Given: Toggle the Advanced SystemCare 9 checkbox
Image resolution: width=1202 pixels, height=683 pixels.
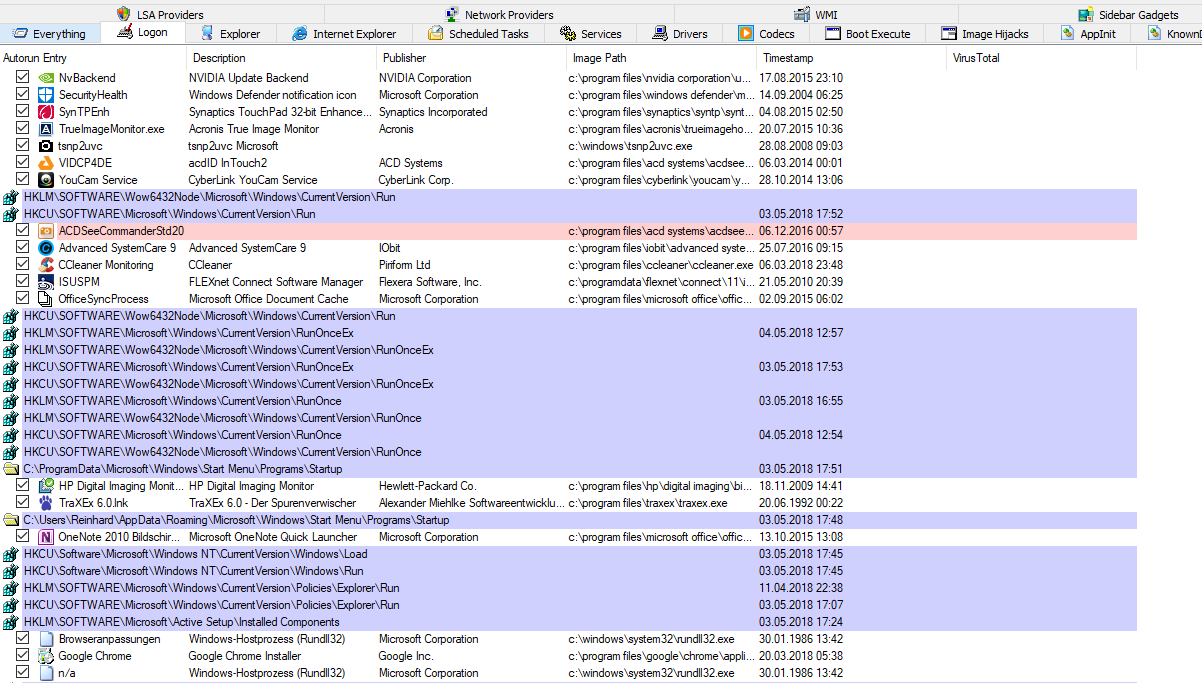Looking at the screenshot, I should tap(23, 247).
